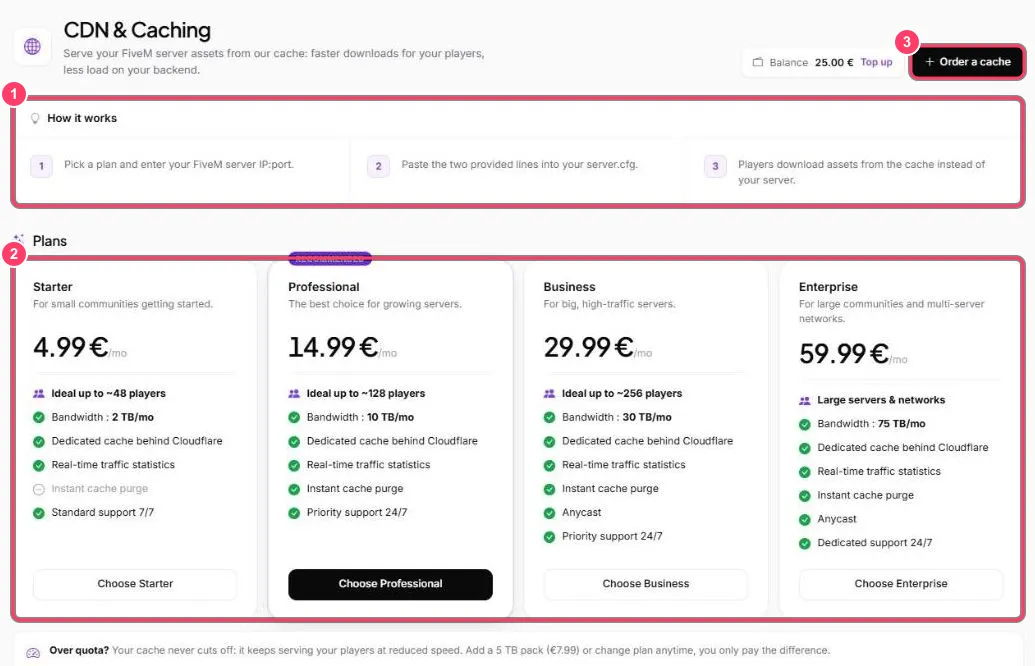Select the Professional plan title
Viewport: 1035px width, 666px height.
tap(323, 287)
